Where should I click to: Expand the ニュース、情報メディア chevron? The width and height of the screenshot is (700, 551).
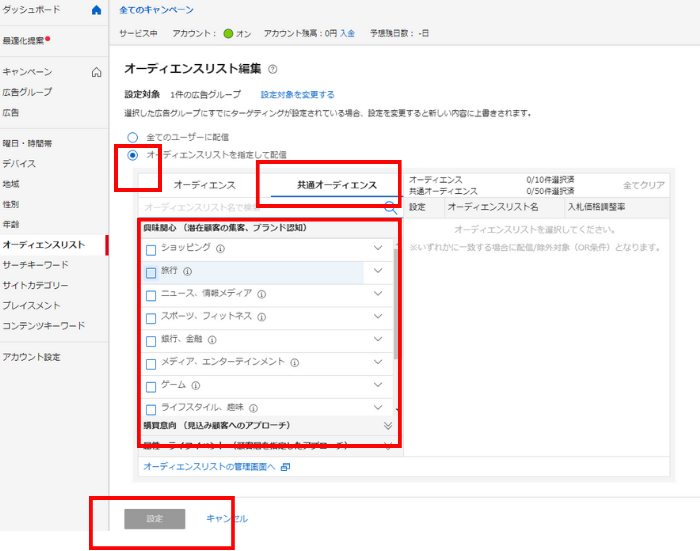coord(378,293)
